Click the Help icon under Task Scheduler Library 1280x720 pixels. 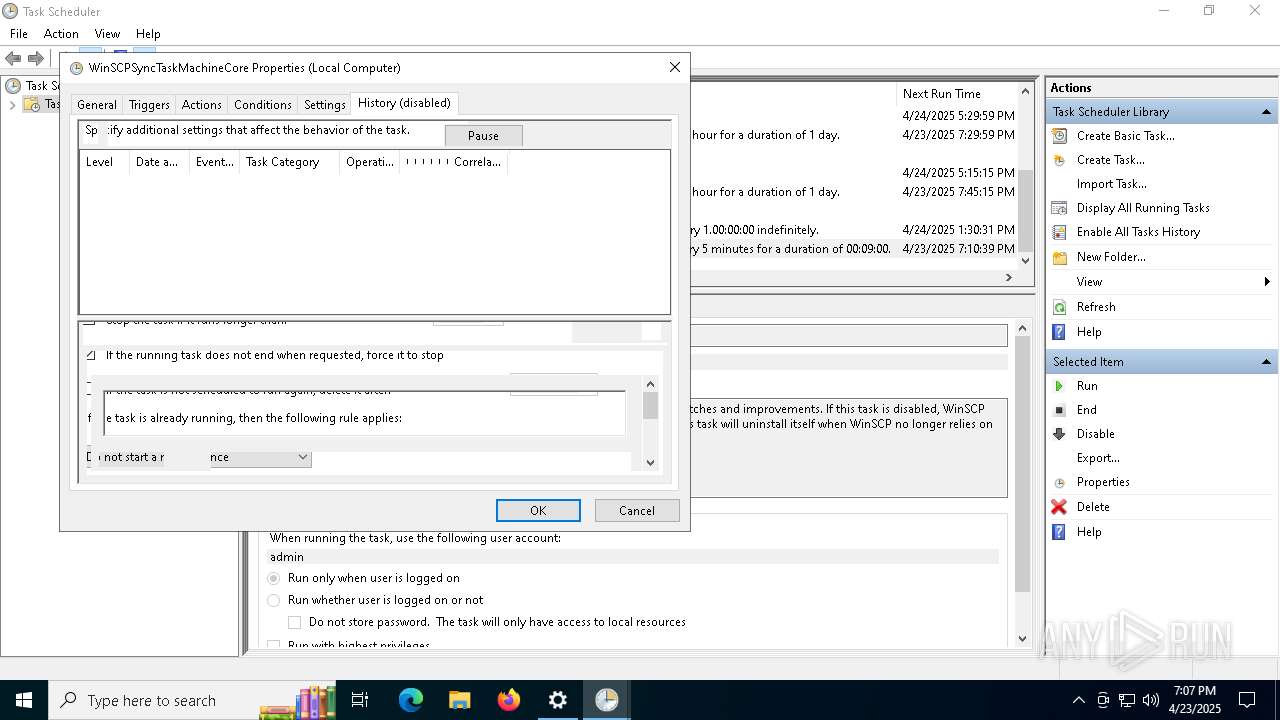pyautogui.click(x=1059, y=332)
